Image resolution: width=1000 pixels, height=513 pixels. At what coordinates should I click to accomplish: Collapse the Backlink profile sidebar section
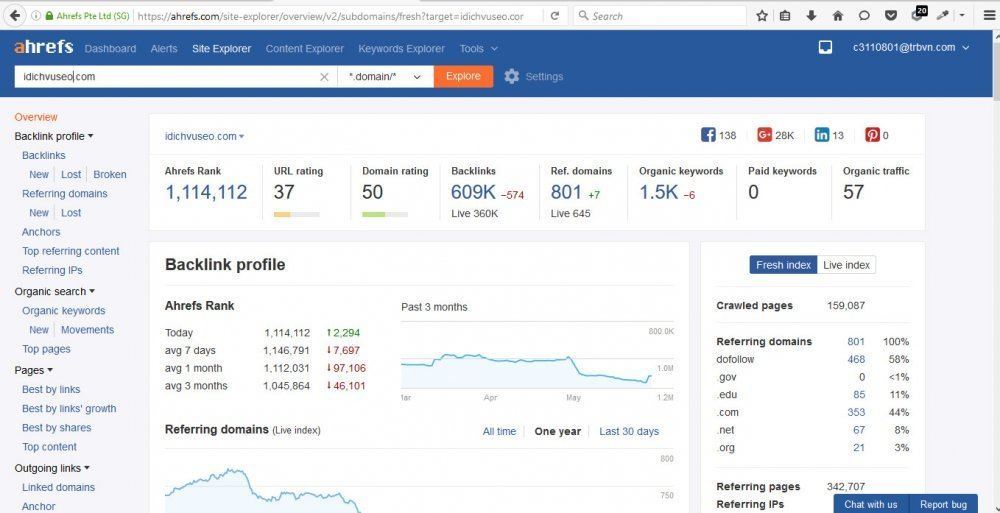pyautogui.click(x=54, y=136)
